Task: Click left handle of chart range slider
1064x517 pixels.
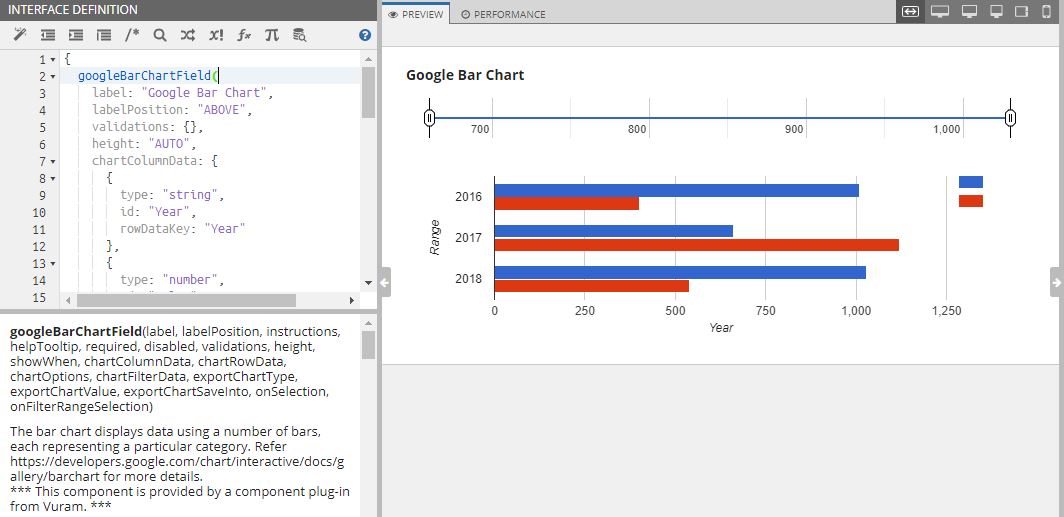Action: coord(430,118)
